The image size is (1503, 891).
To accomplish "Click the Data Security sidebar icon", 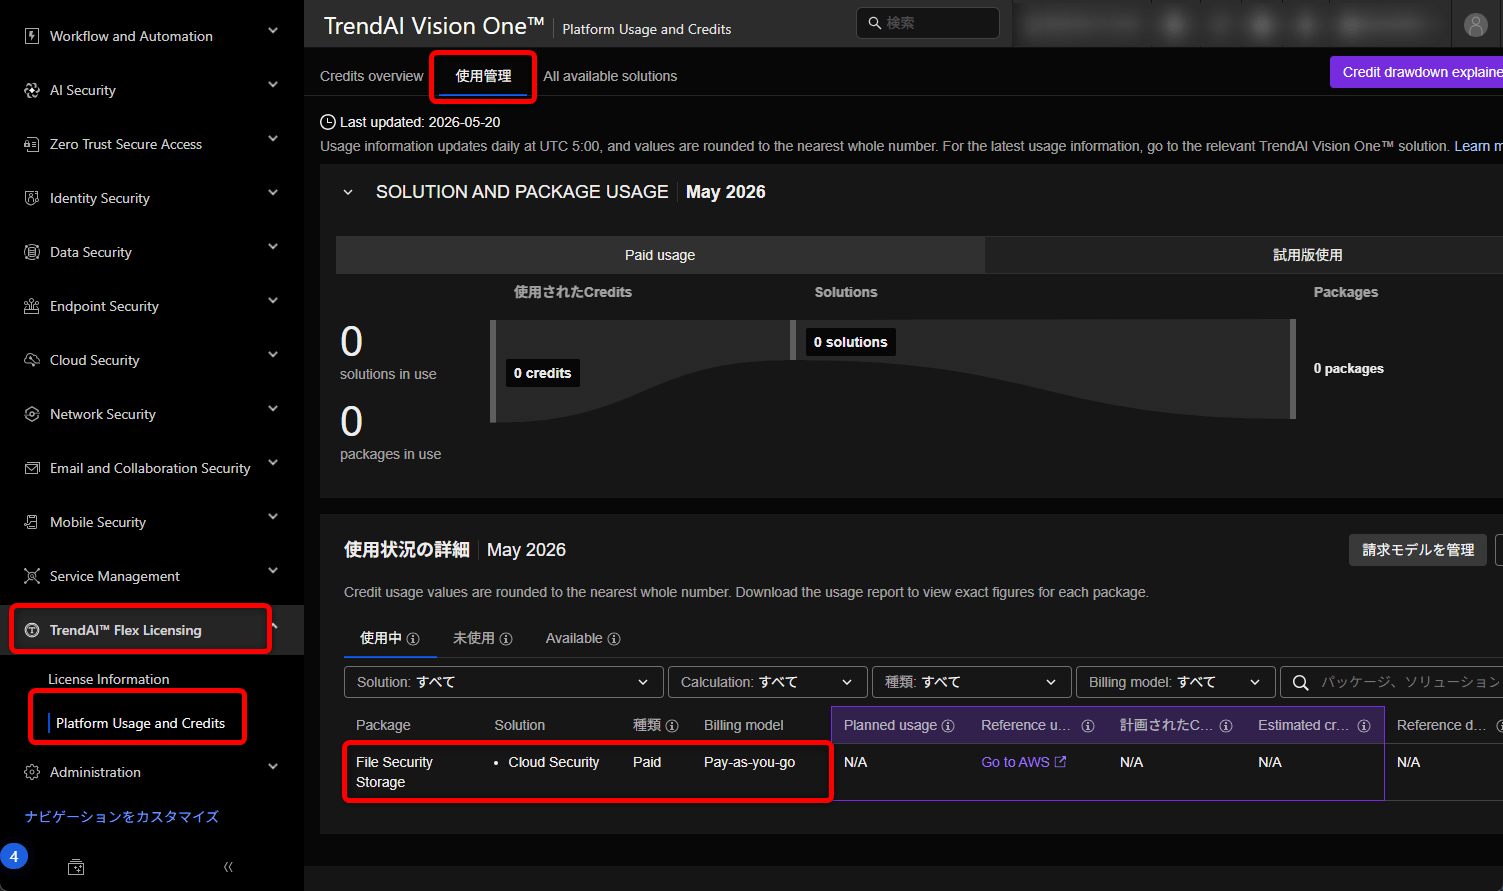I will (x=32, y=252).
